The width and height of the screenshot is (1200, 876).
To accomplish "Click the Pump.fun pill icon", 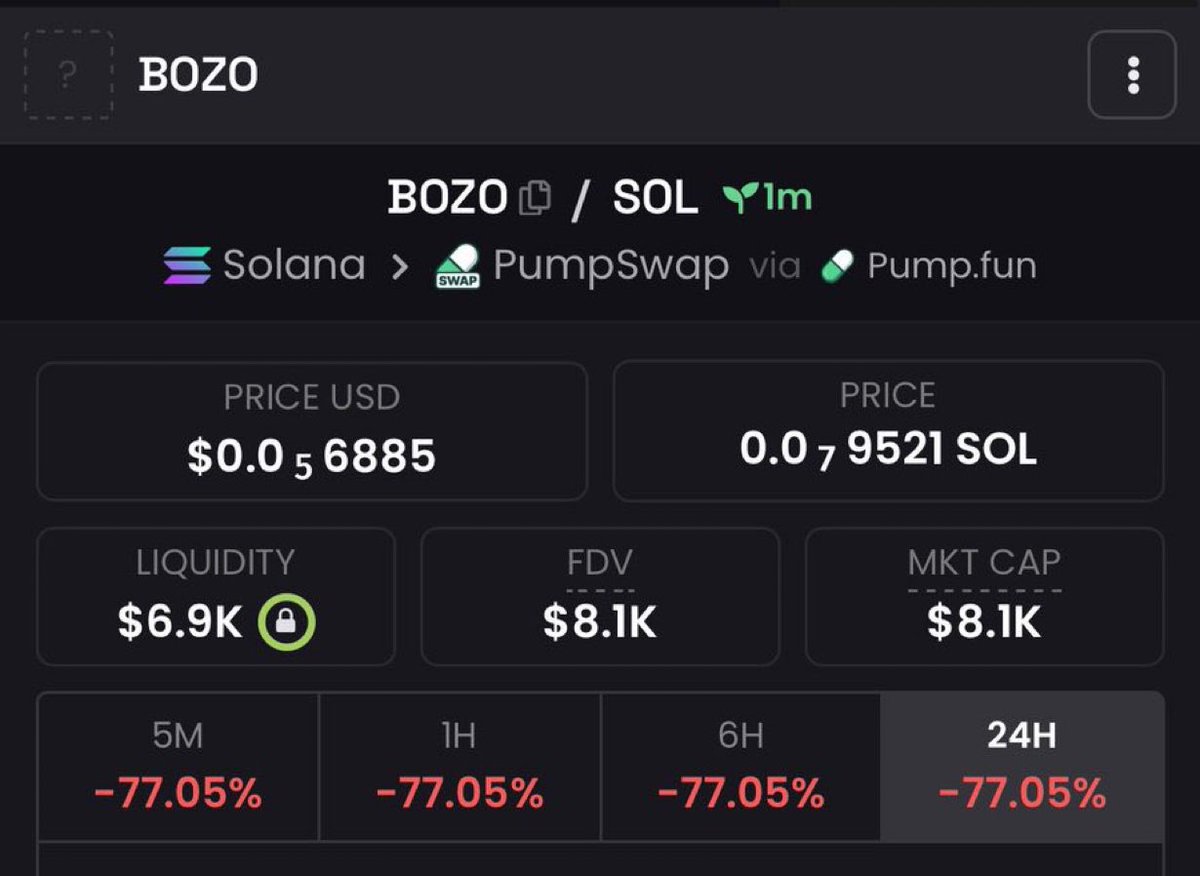I will [836, 266].
